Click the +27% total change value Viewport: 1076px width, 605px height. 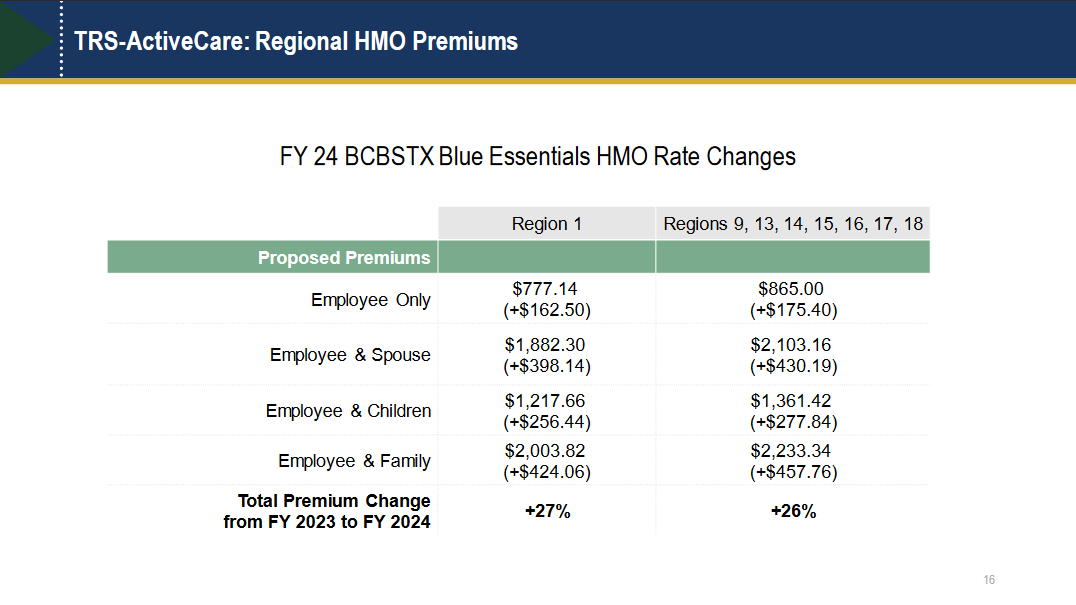[x=547, y=511]
